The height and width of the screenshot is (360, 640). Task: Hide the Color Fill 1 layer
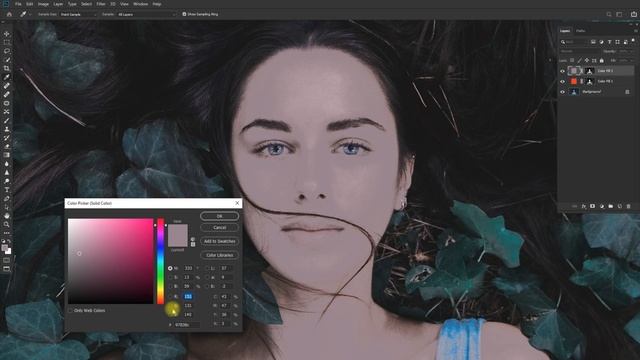562,82
